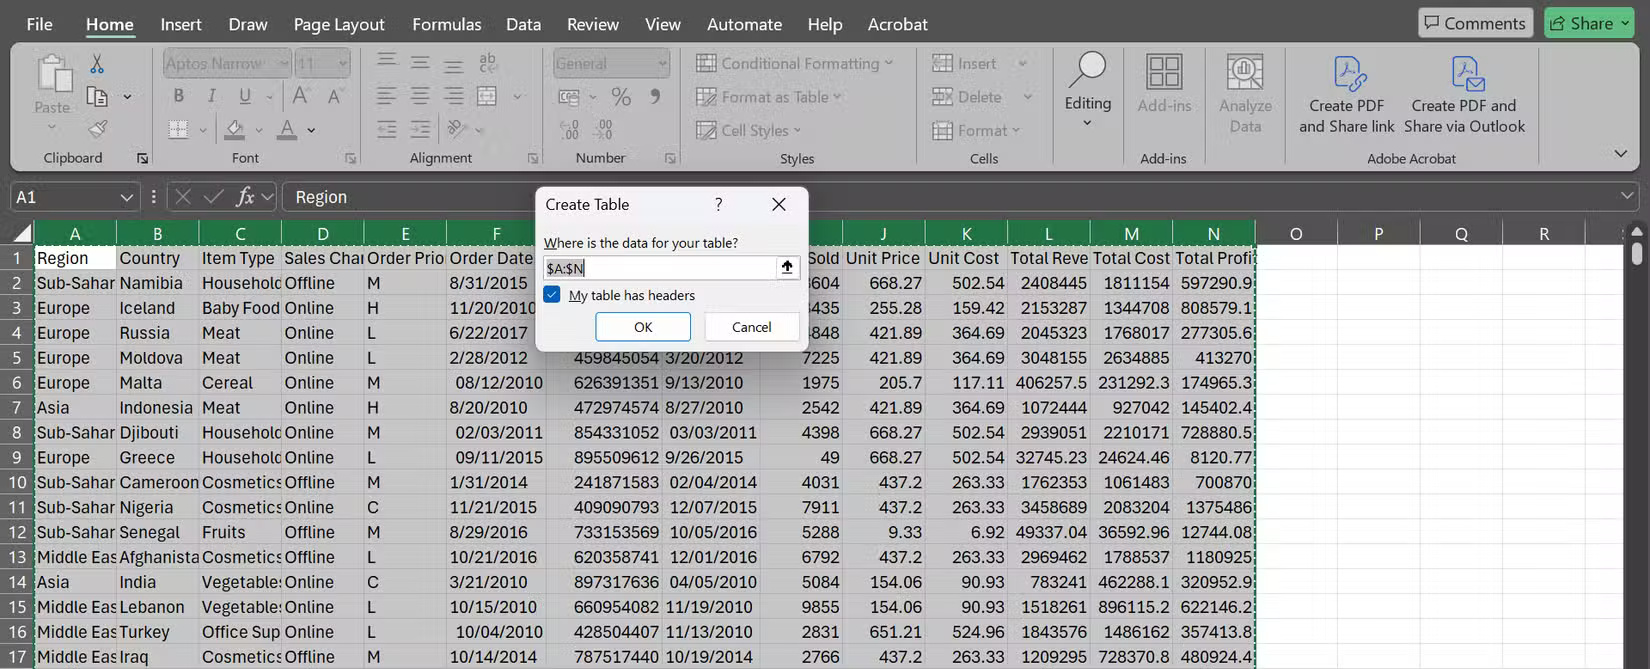Screen dimensions: 1650x669
Task: Uncheck My table has headers checkbox
Action: coord(552,295)
